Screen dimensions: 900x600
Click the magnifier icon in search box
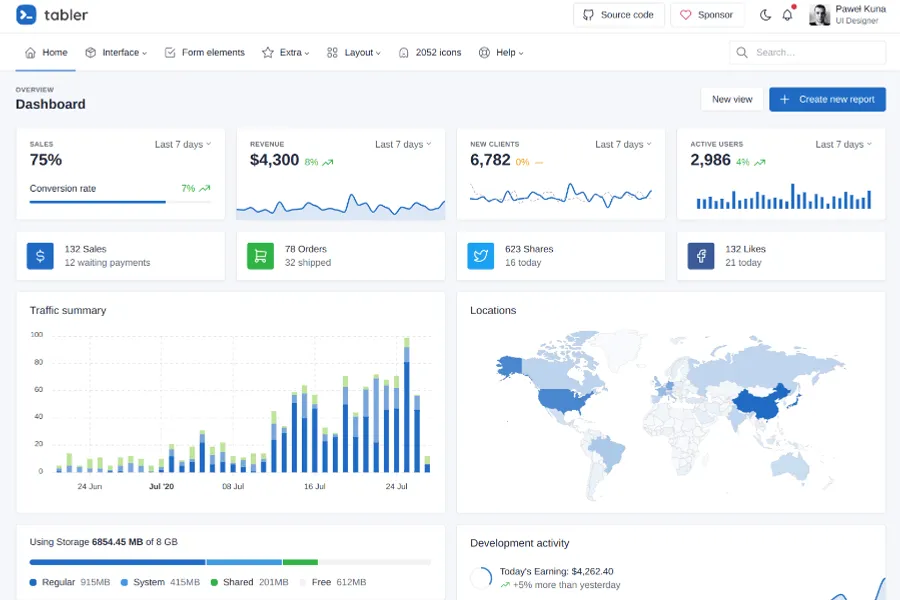742,53
